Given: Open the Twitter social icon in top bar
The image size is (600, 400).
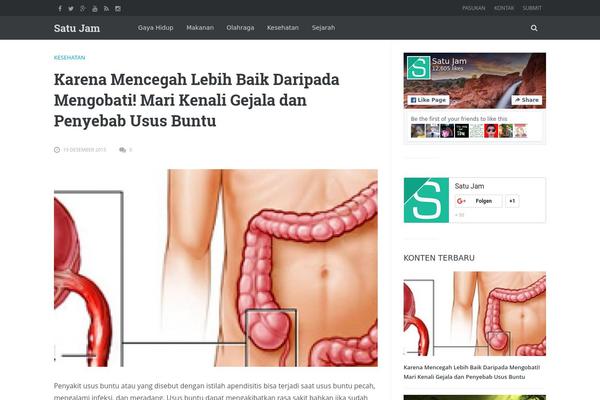Looking at the screenshot, I should [71, 8].
